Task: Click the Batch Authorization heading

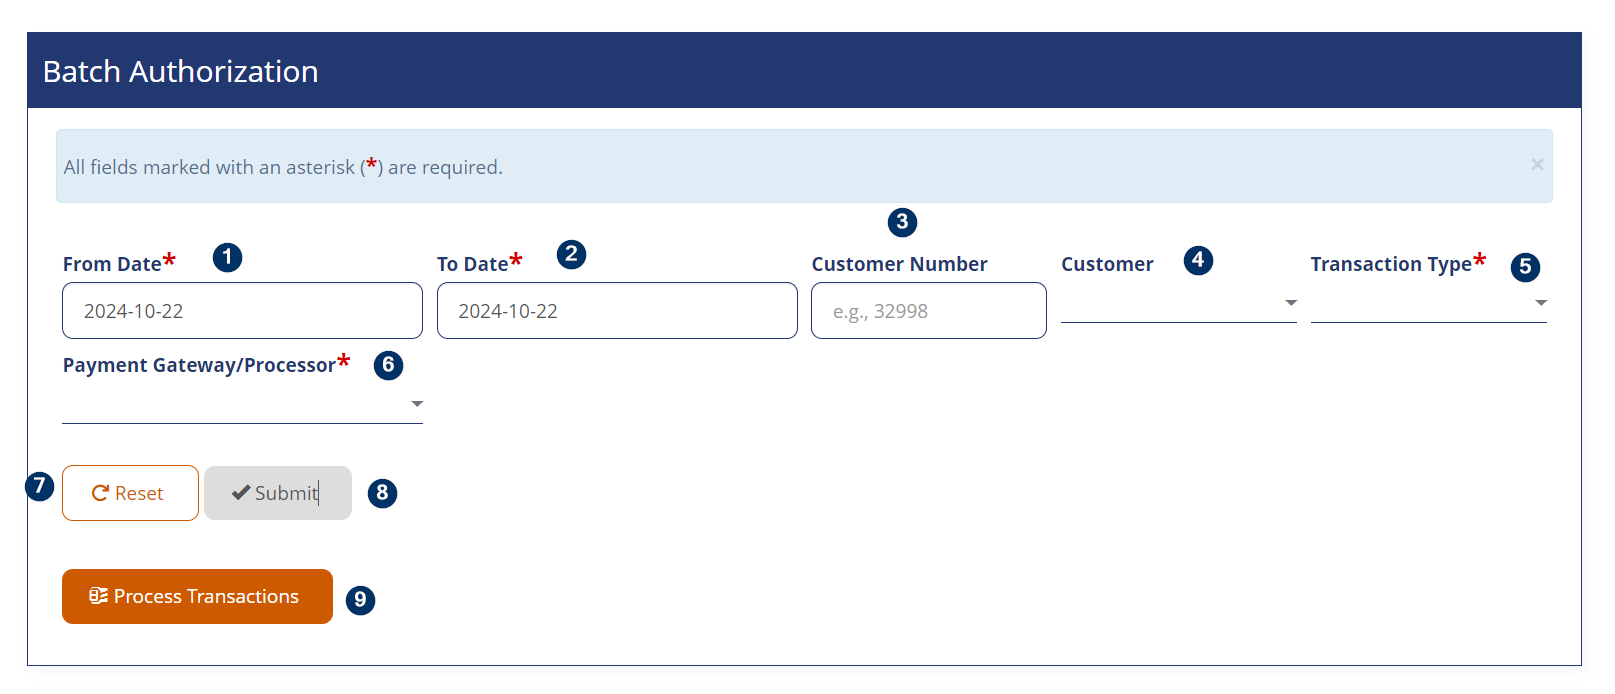Action: 181,71
